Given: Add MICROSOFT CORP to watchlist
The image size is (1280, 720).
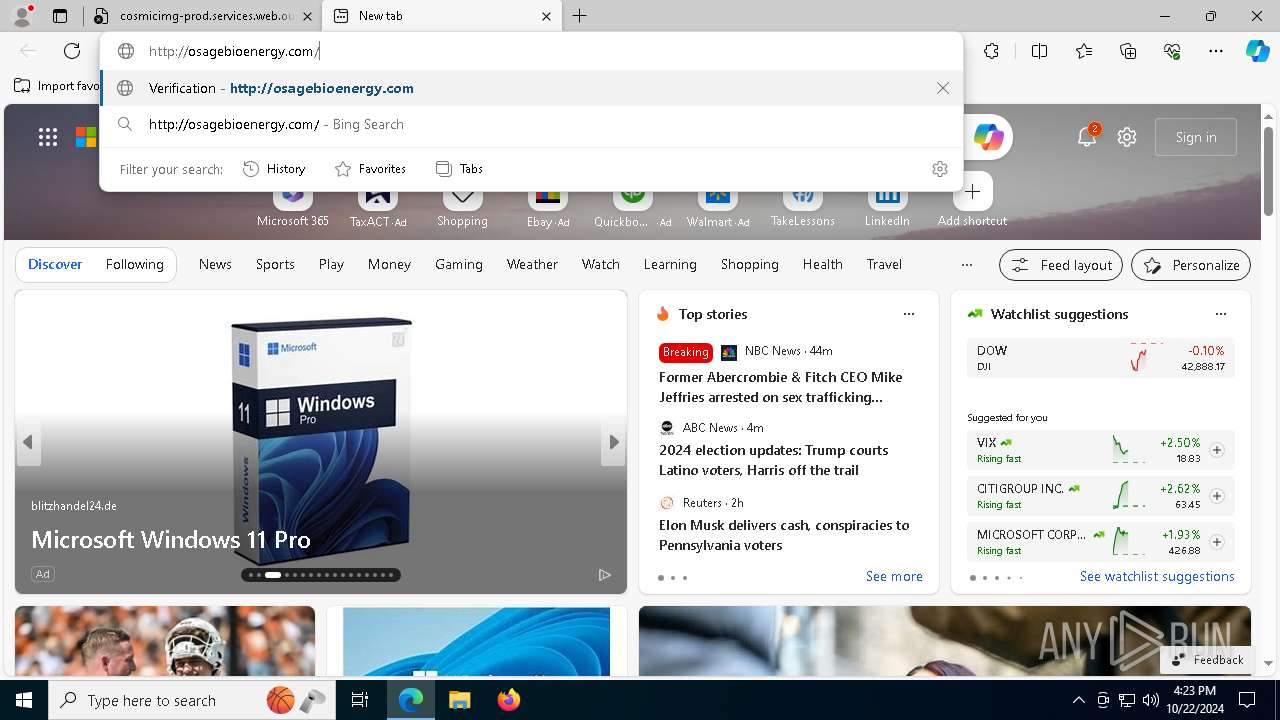Looking at the screenshot, I should tap(1217, 542).
